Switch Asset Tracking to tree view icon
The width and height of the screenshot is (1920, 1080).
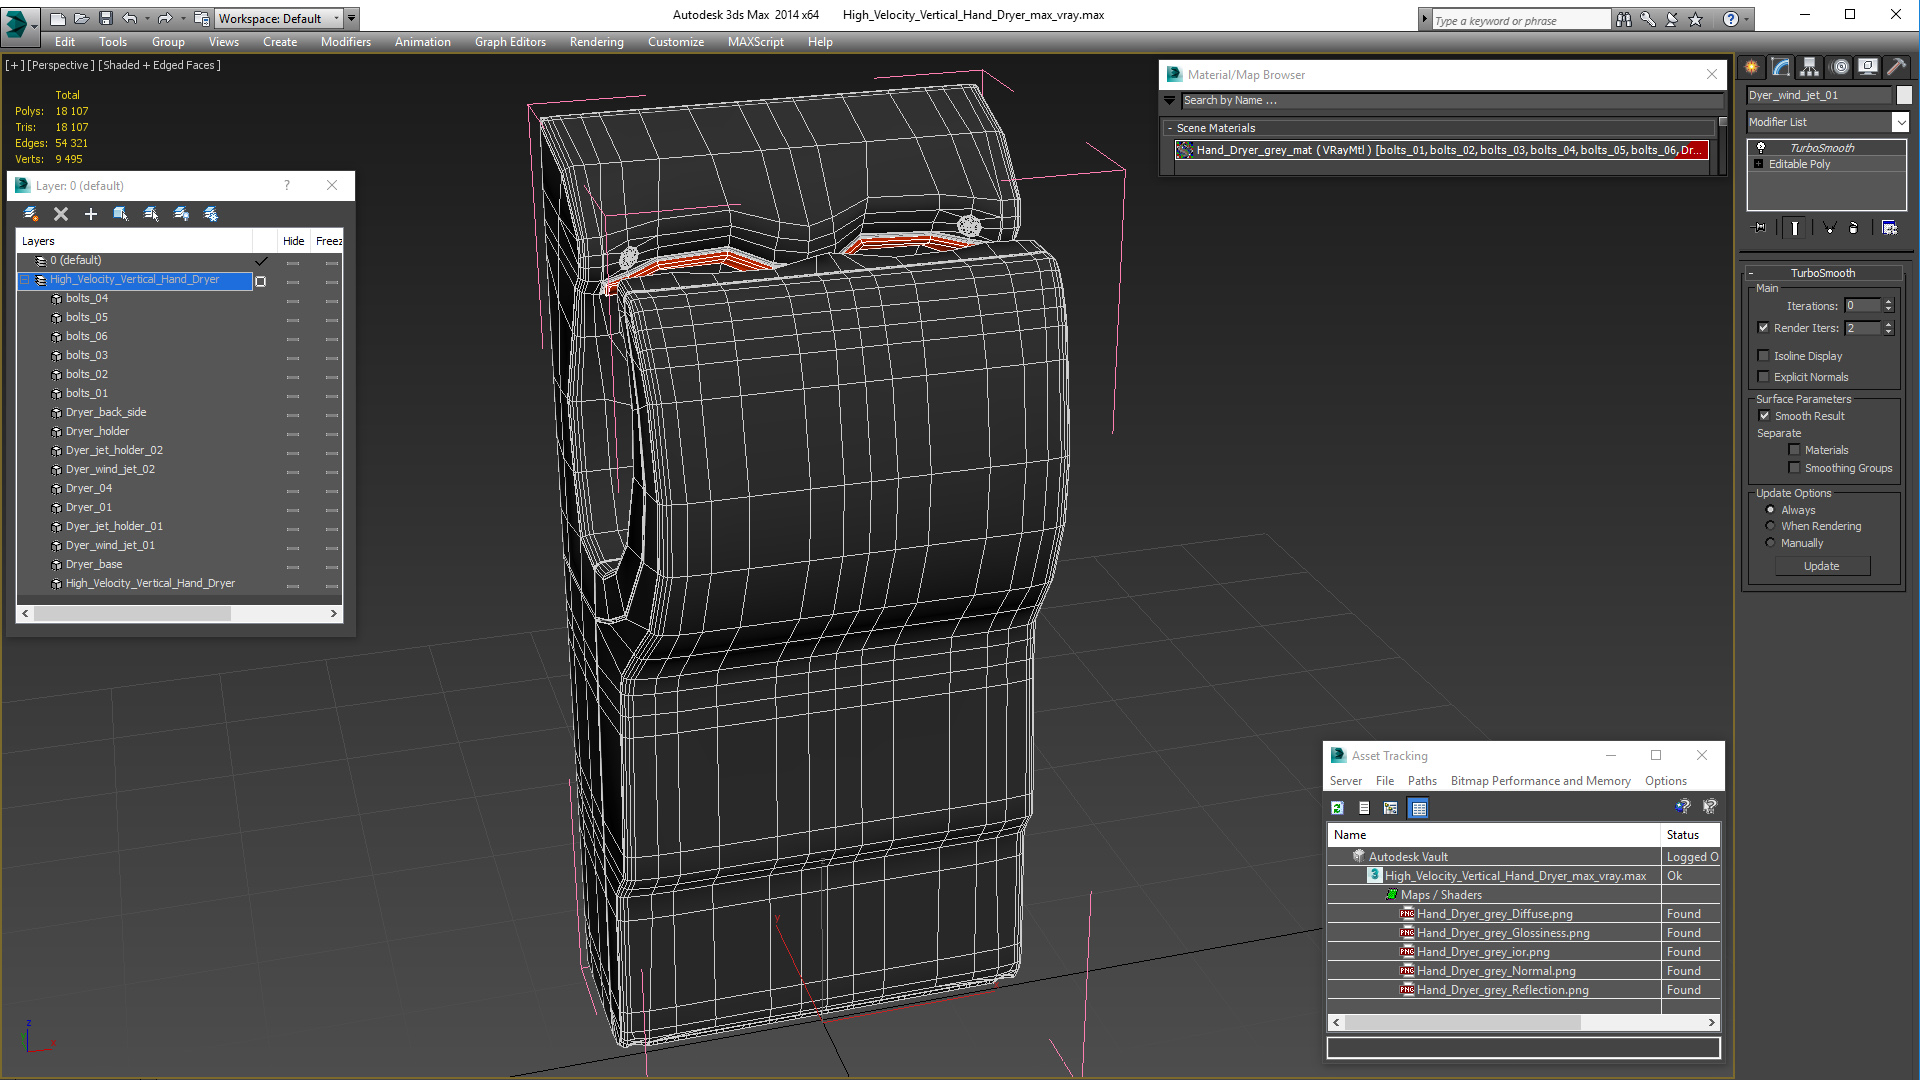tap(1391, 808)
